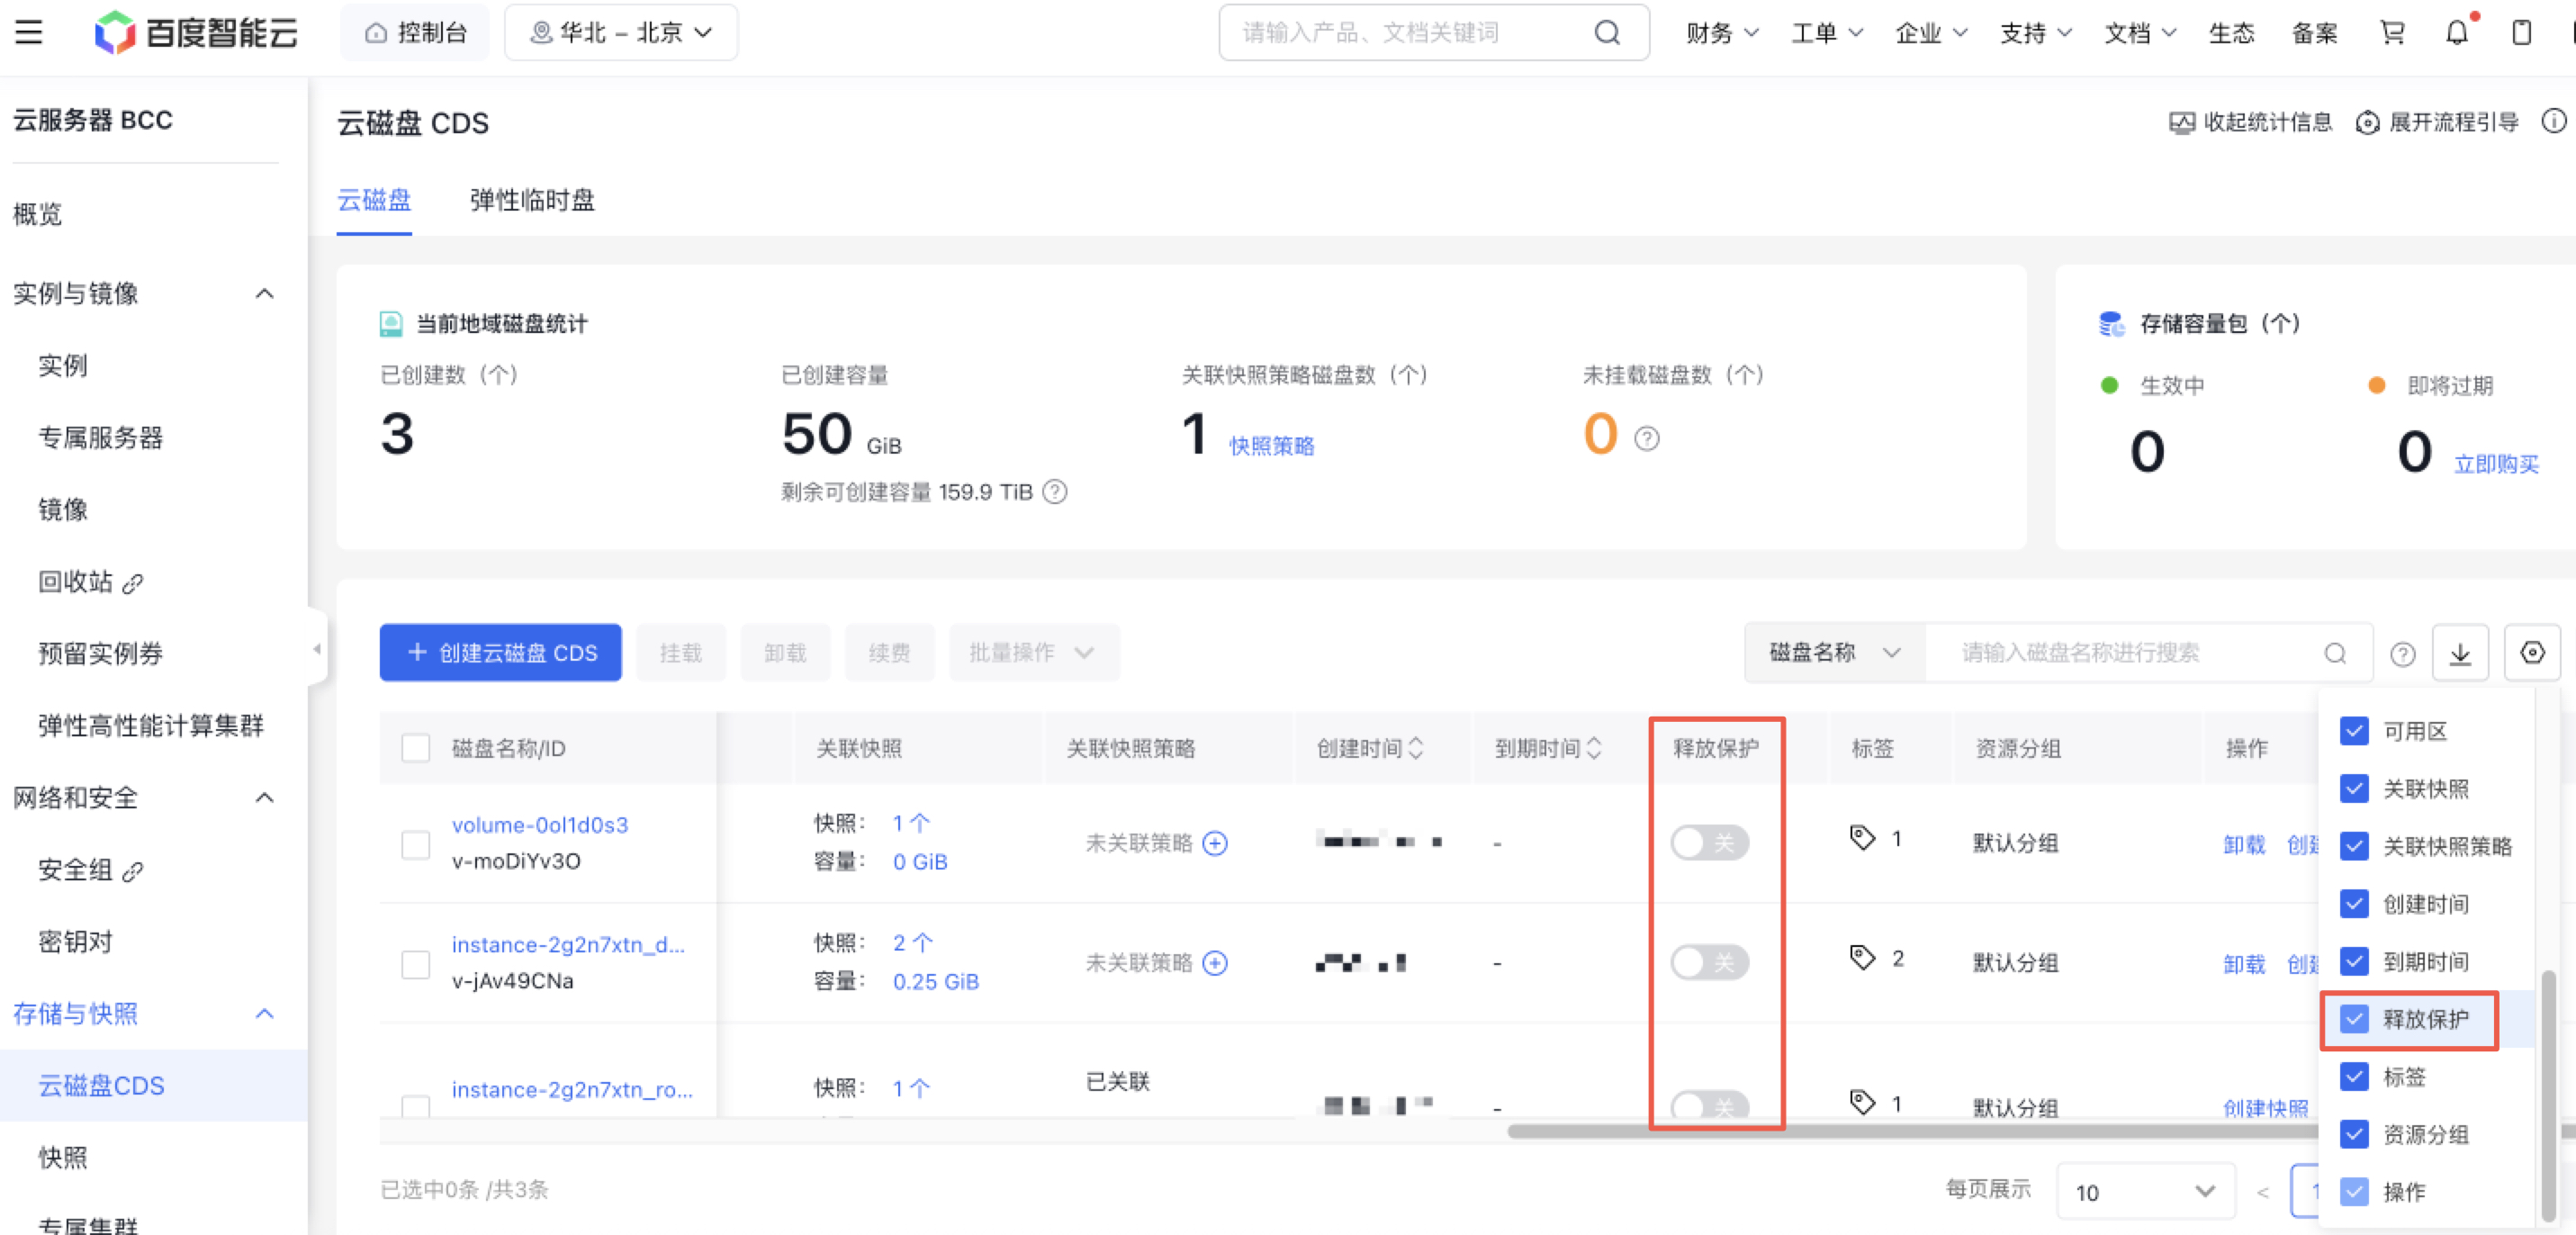
Task: Sort by 创建时间 column arrows
Action: [1415, 748]
